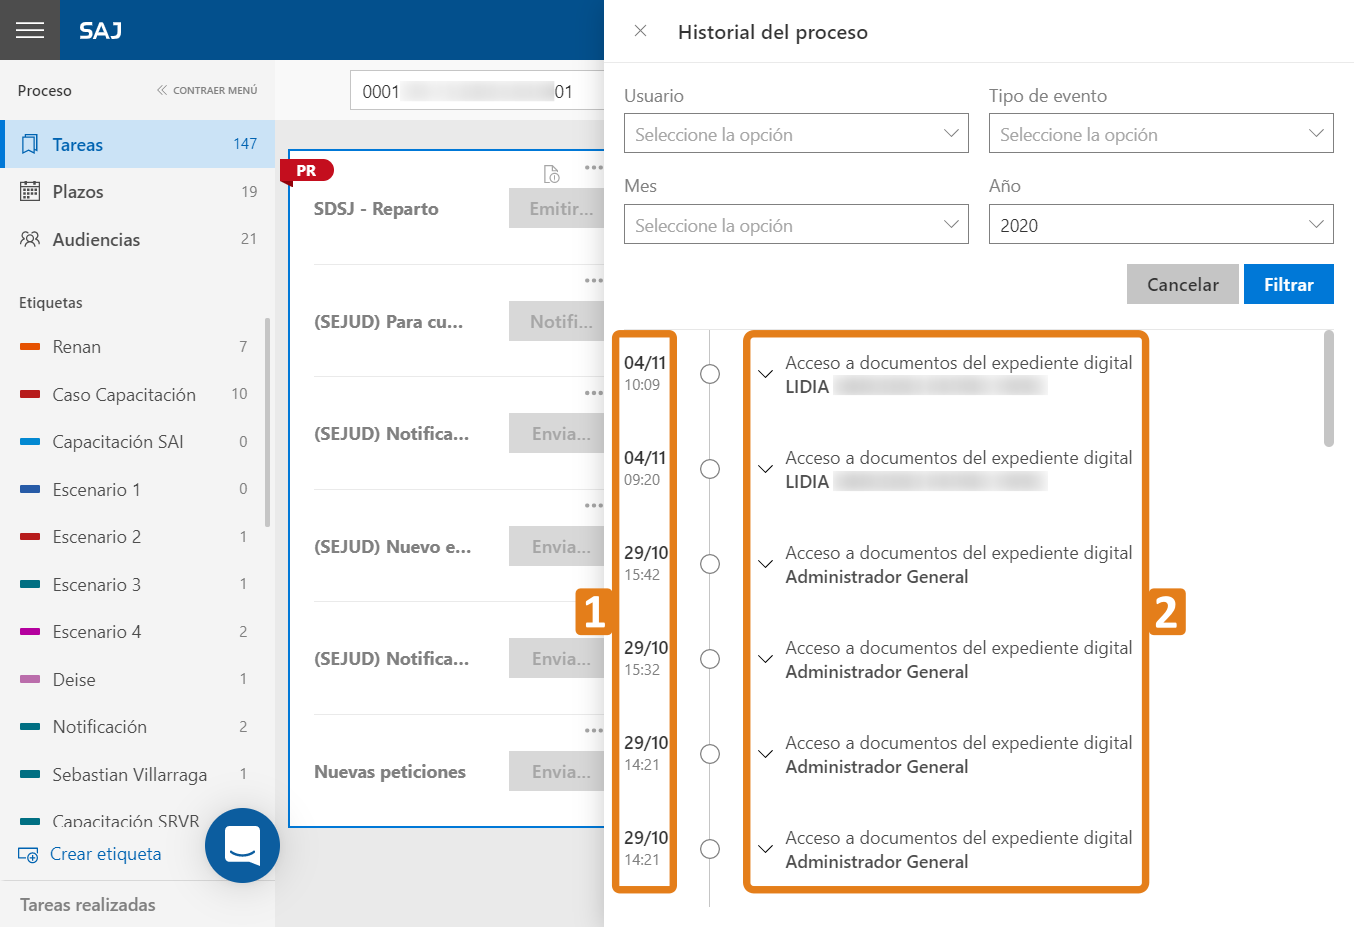
Task: Open the Usuario dropdown
Action: point(796,133)
